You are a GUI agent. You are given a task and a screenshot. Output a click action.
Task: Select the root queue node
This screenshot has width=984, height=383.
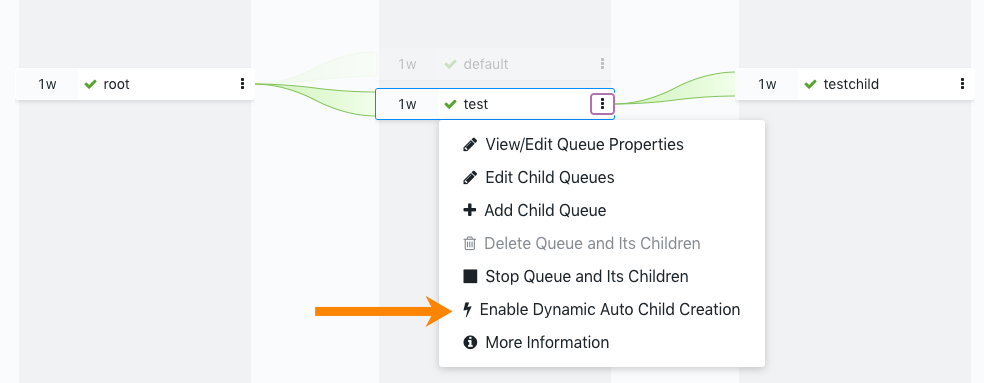pos(135,84)
